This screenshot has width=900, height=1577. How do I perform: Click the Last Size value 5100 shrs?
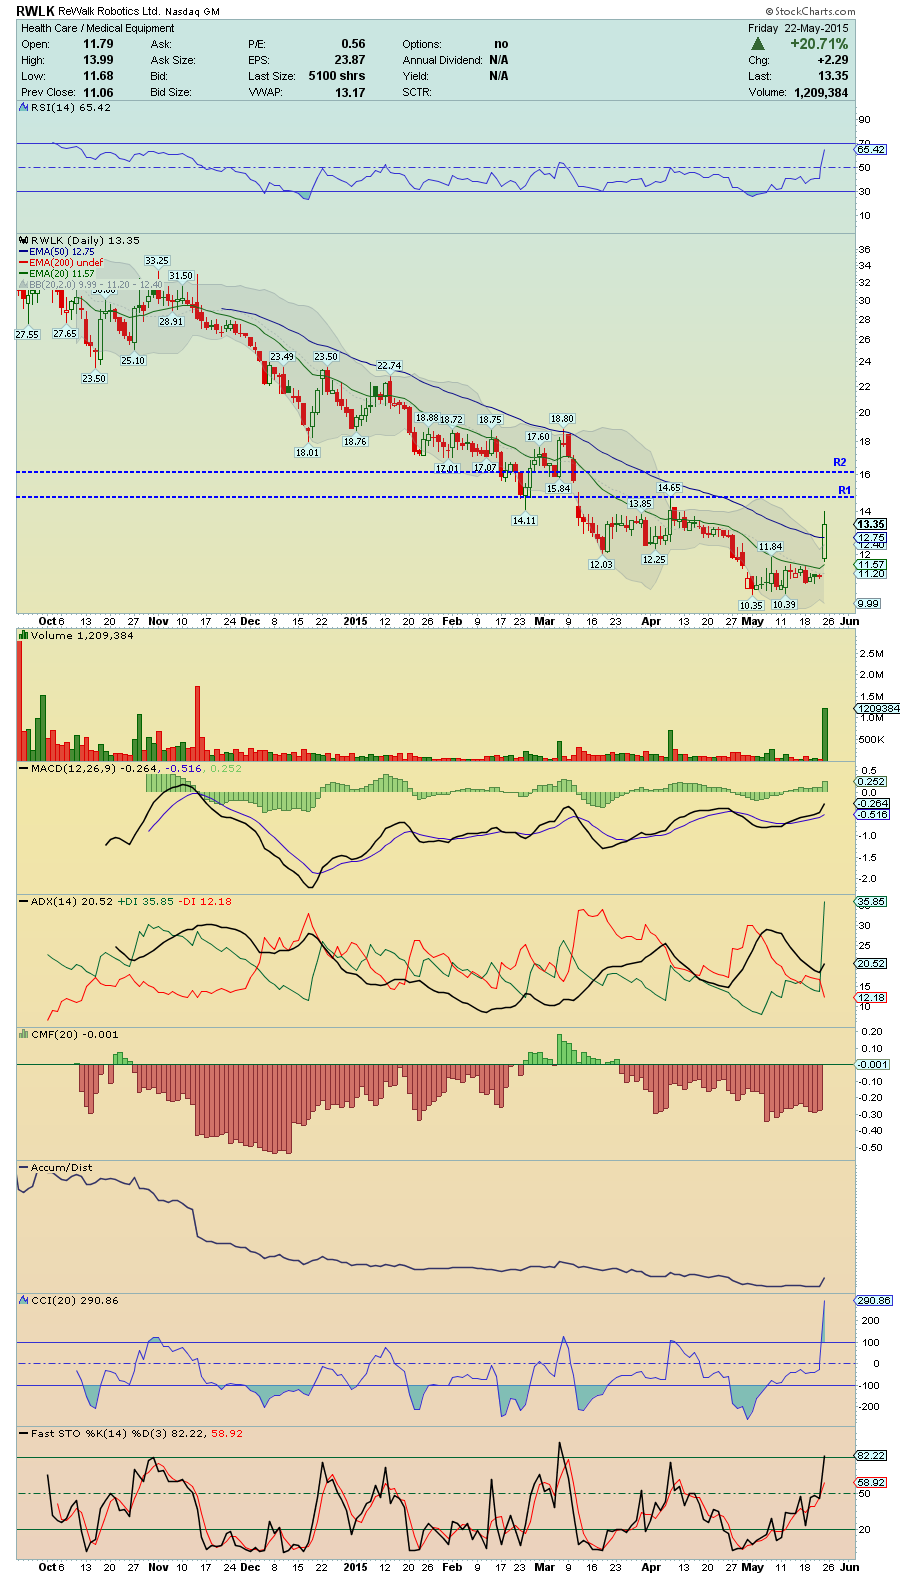point(337,76)
